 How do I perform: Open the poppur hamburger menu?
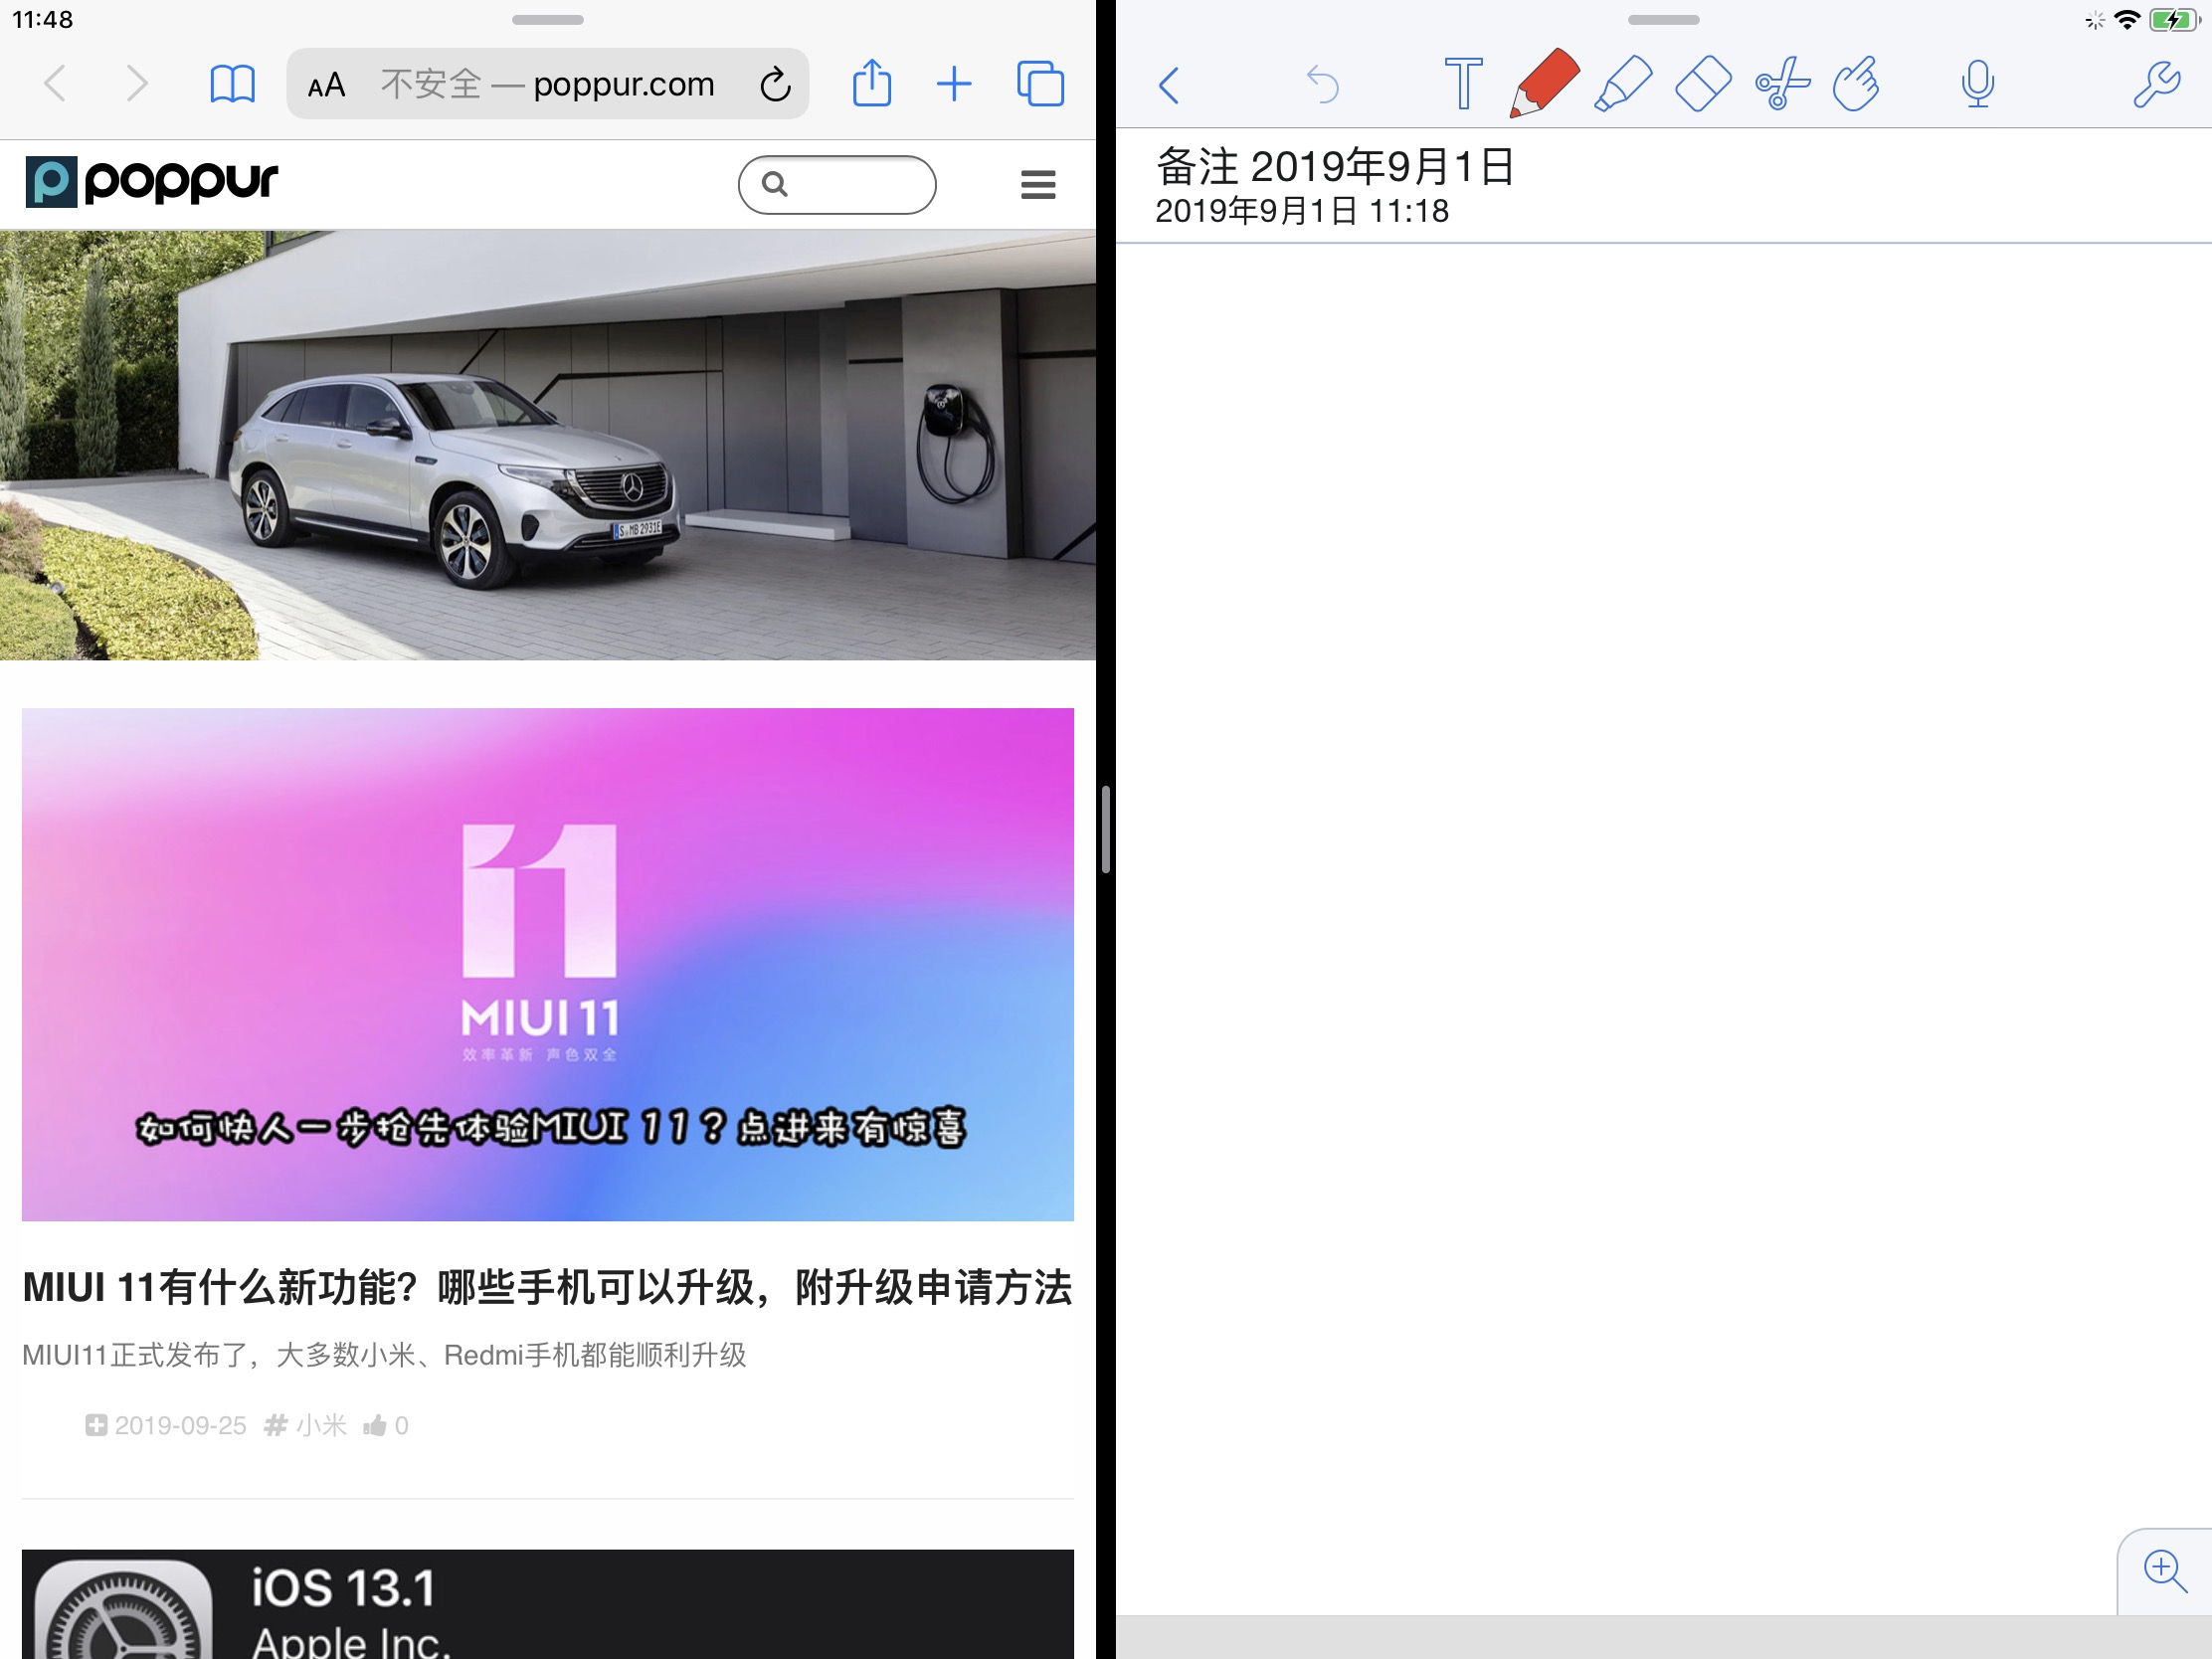1038,185
